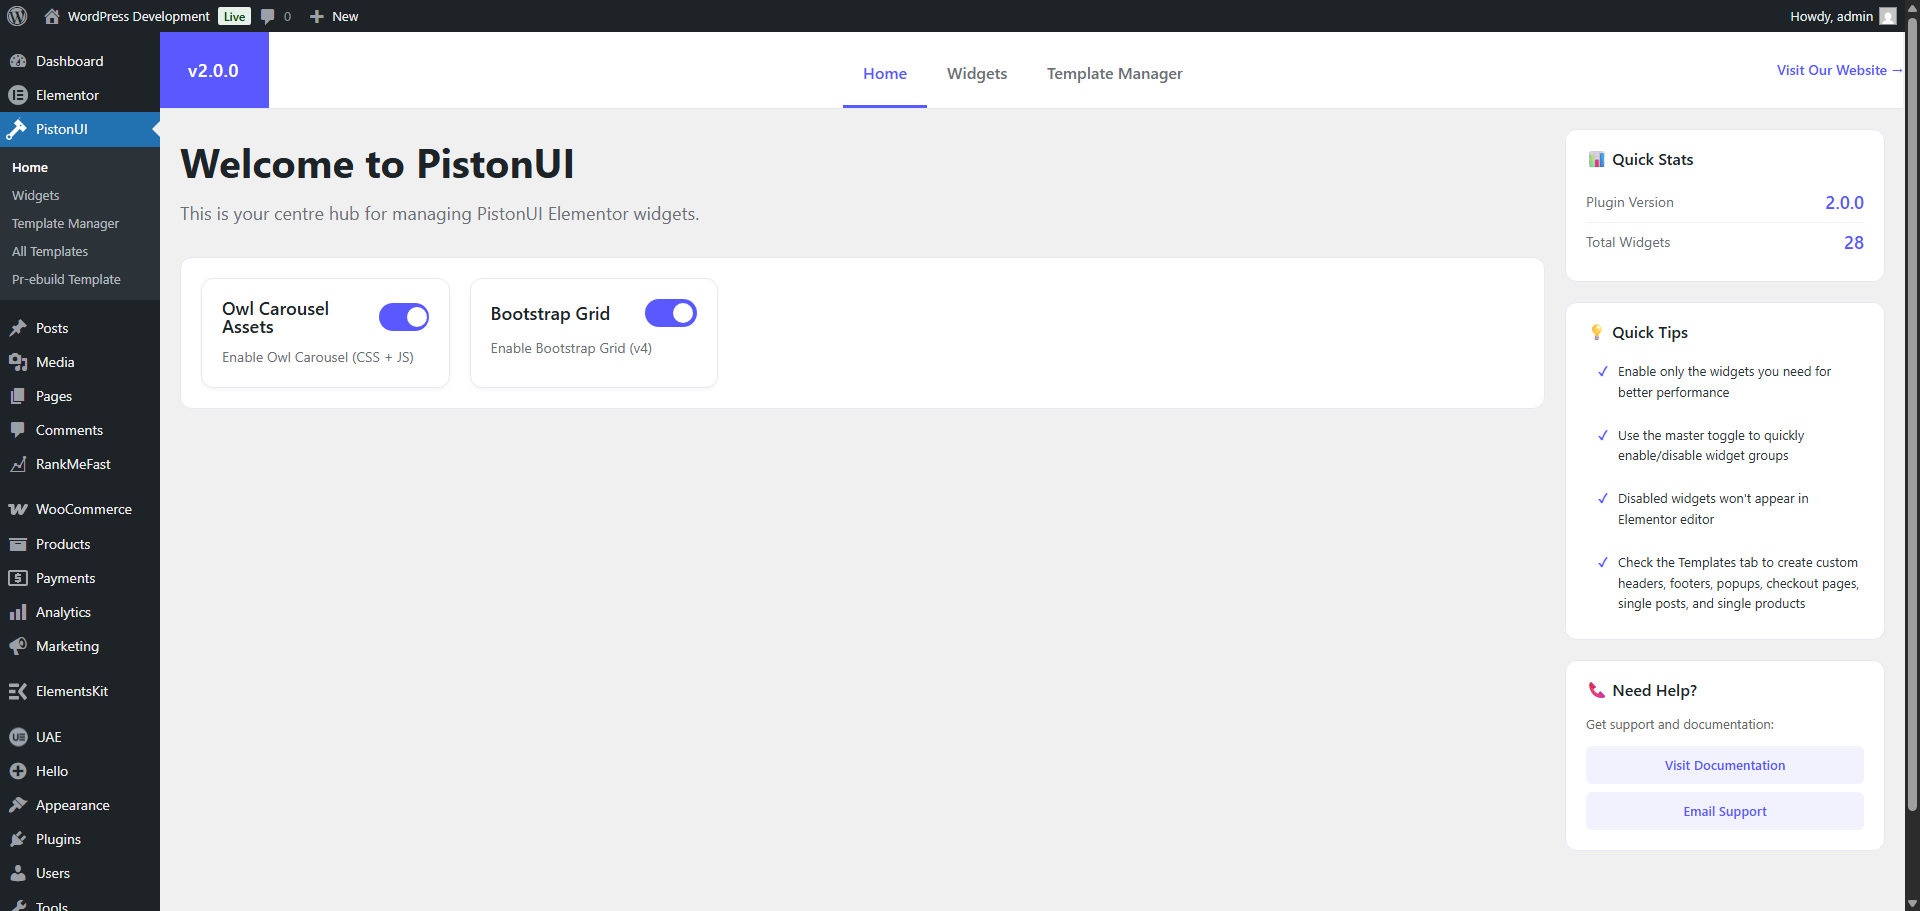
Task: Click the Visit Documentation button
Action: [x=1725, y=765]
